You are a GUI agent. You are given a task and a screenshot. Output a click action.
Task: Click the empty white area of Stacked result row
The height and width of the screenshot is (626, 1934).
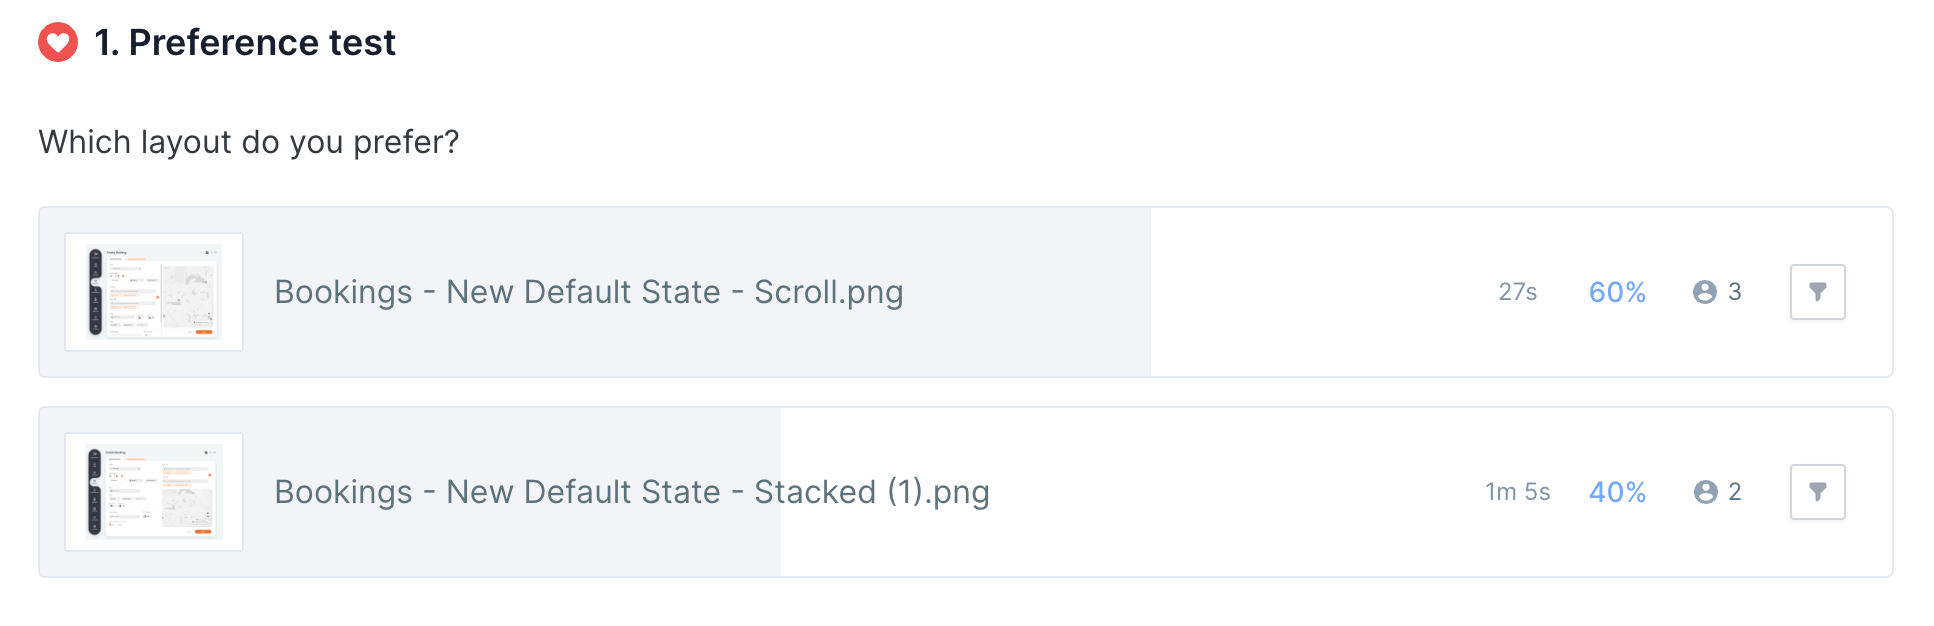tap(1230, 492)
